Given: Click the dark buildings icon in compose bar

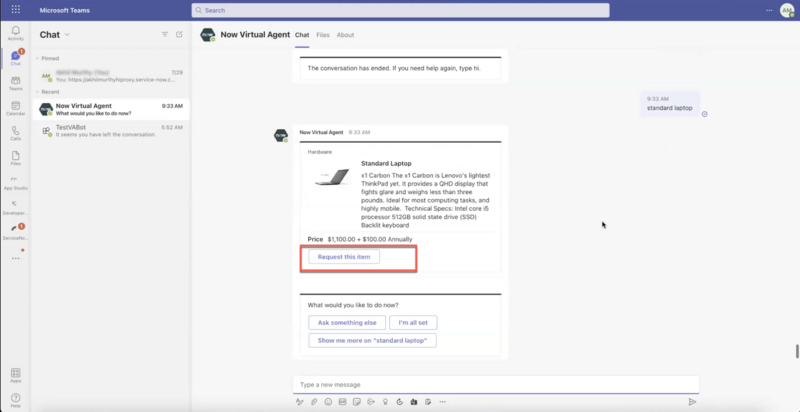Looking at the screenshot, I should pyautogui.click(x=414, y=402).
